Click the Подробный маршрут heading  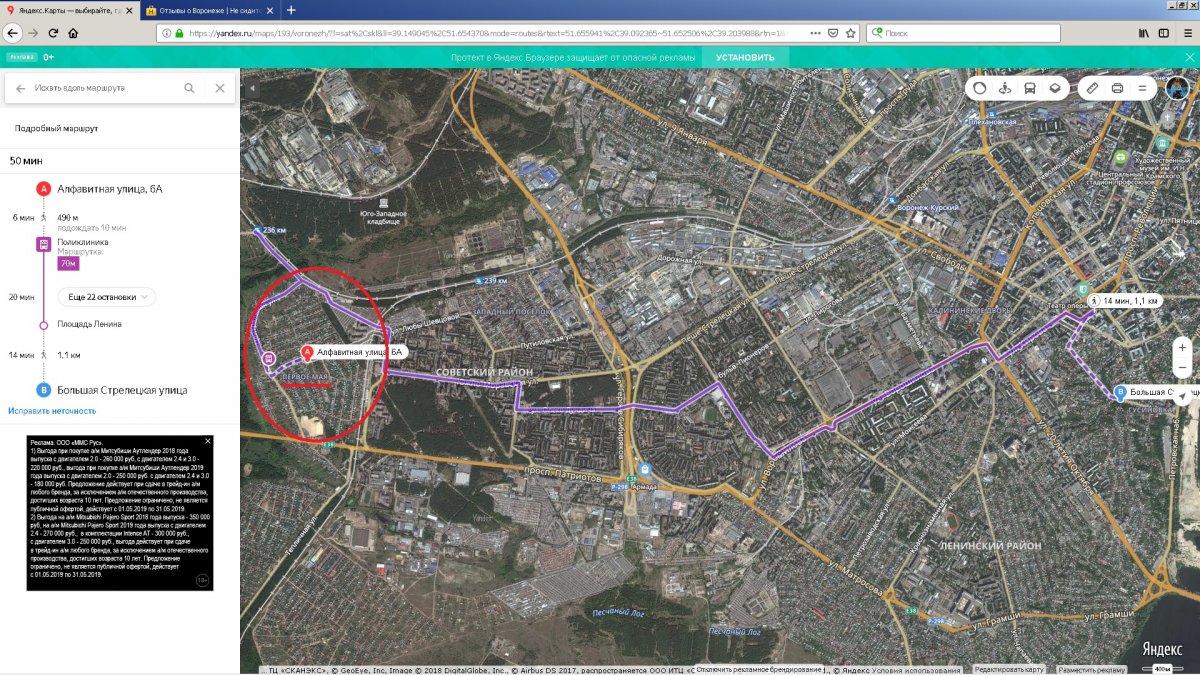coord(56,128)
